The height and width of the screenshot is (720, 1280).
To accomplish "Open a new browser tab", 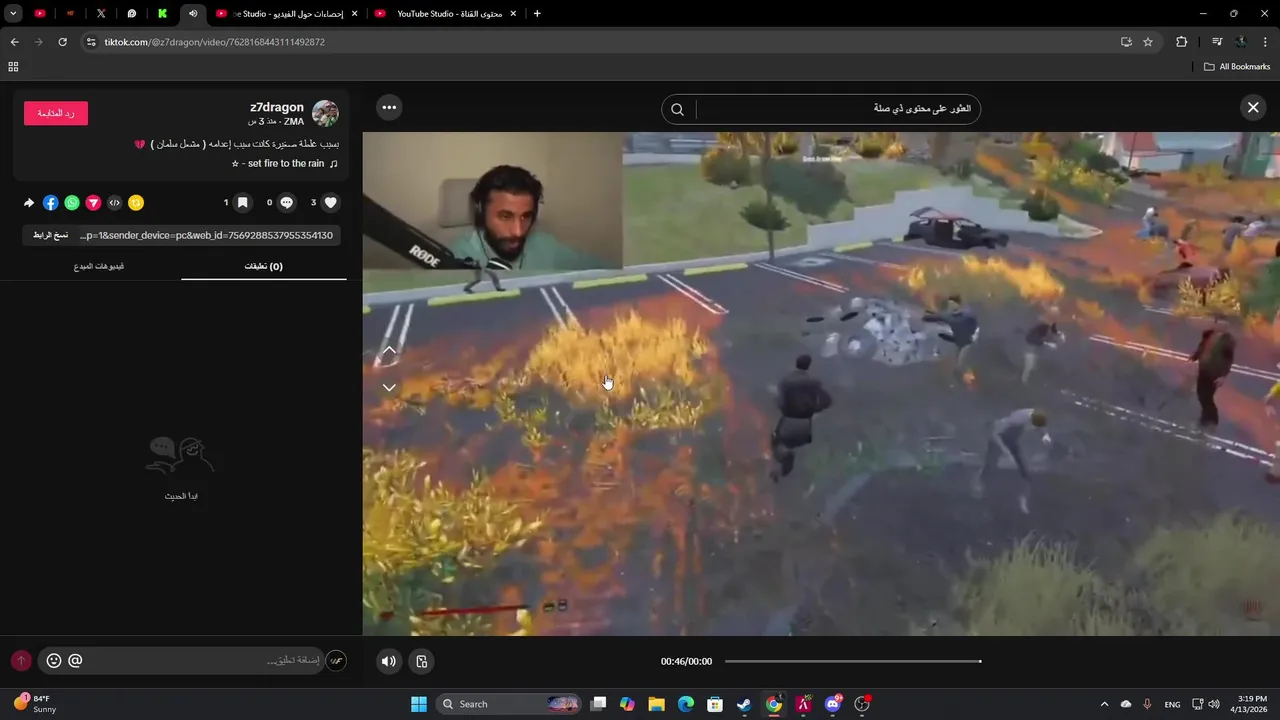I will (x=537, y=13).
